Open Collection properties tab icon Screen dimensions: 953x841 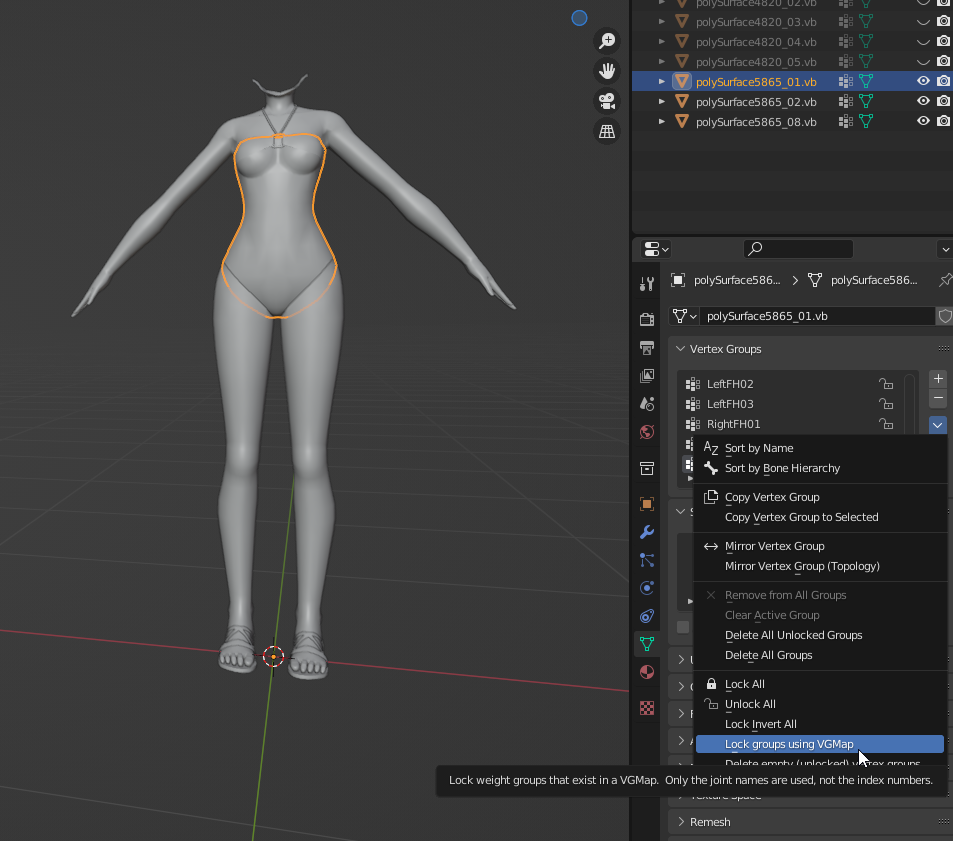(647, 468)
